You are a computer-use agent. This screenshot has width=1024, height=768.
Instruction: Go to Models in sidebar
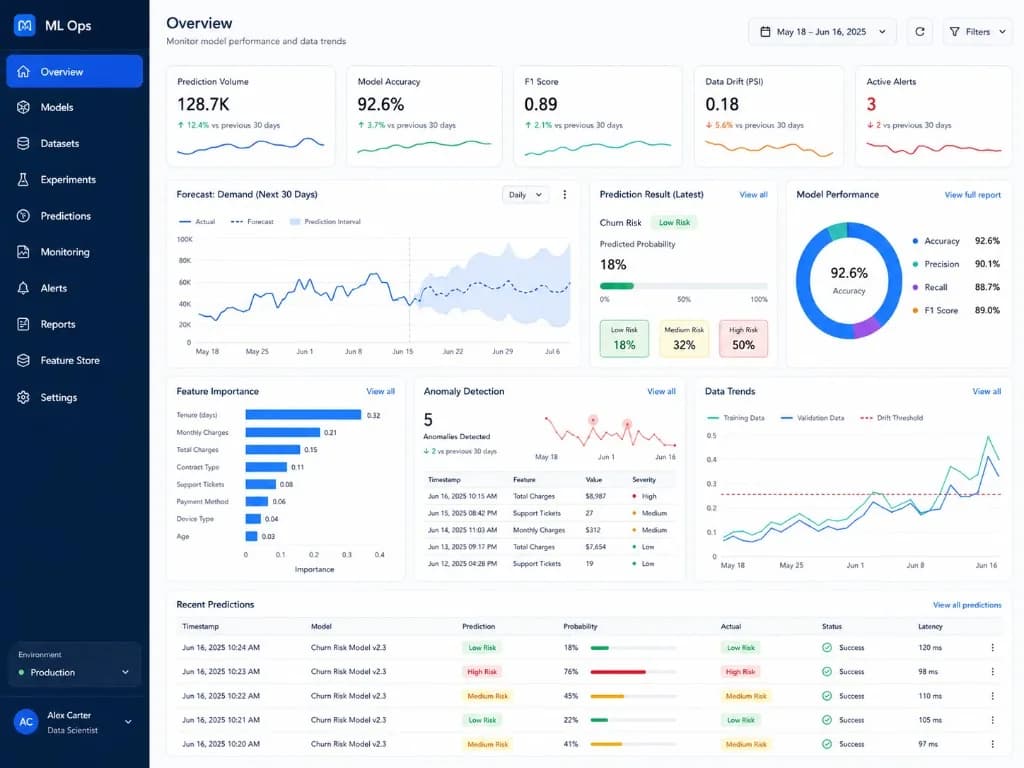click(x=74, y=107)
